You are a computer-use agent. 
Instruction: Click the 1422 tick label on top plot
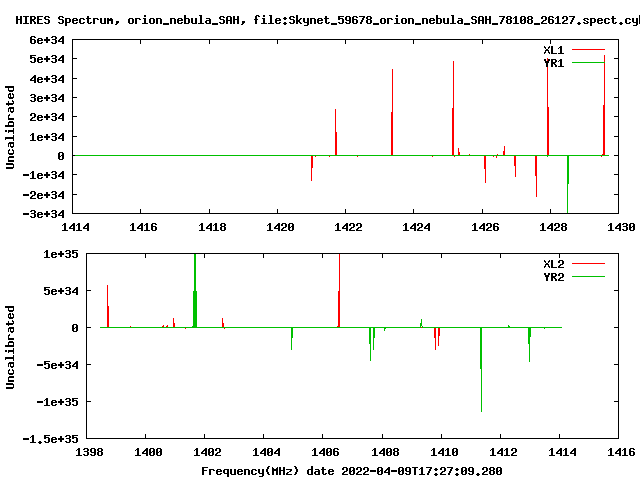348,227
